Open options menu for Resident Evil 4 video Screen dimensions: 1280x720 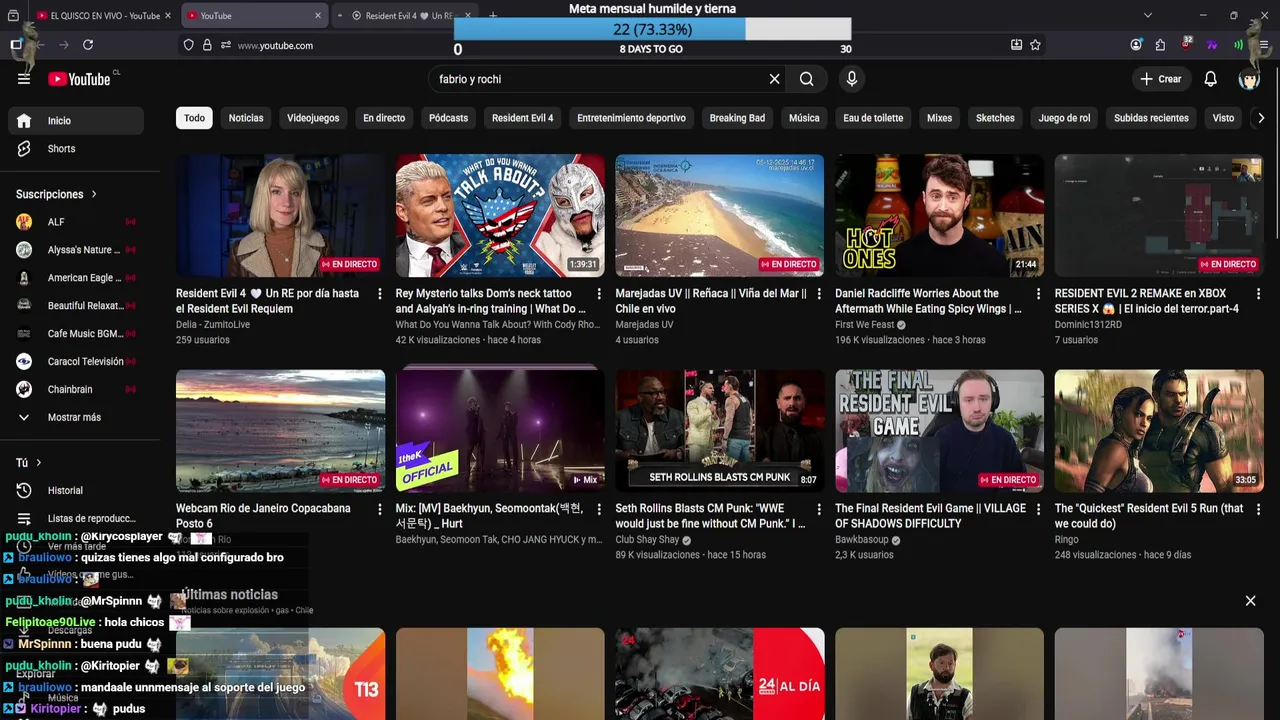pyautogui.click(x=379, y=294)
